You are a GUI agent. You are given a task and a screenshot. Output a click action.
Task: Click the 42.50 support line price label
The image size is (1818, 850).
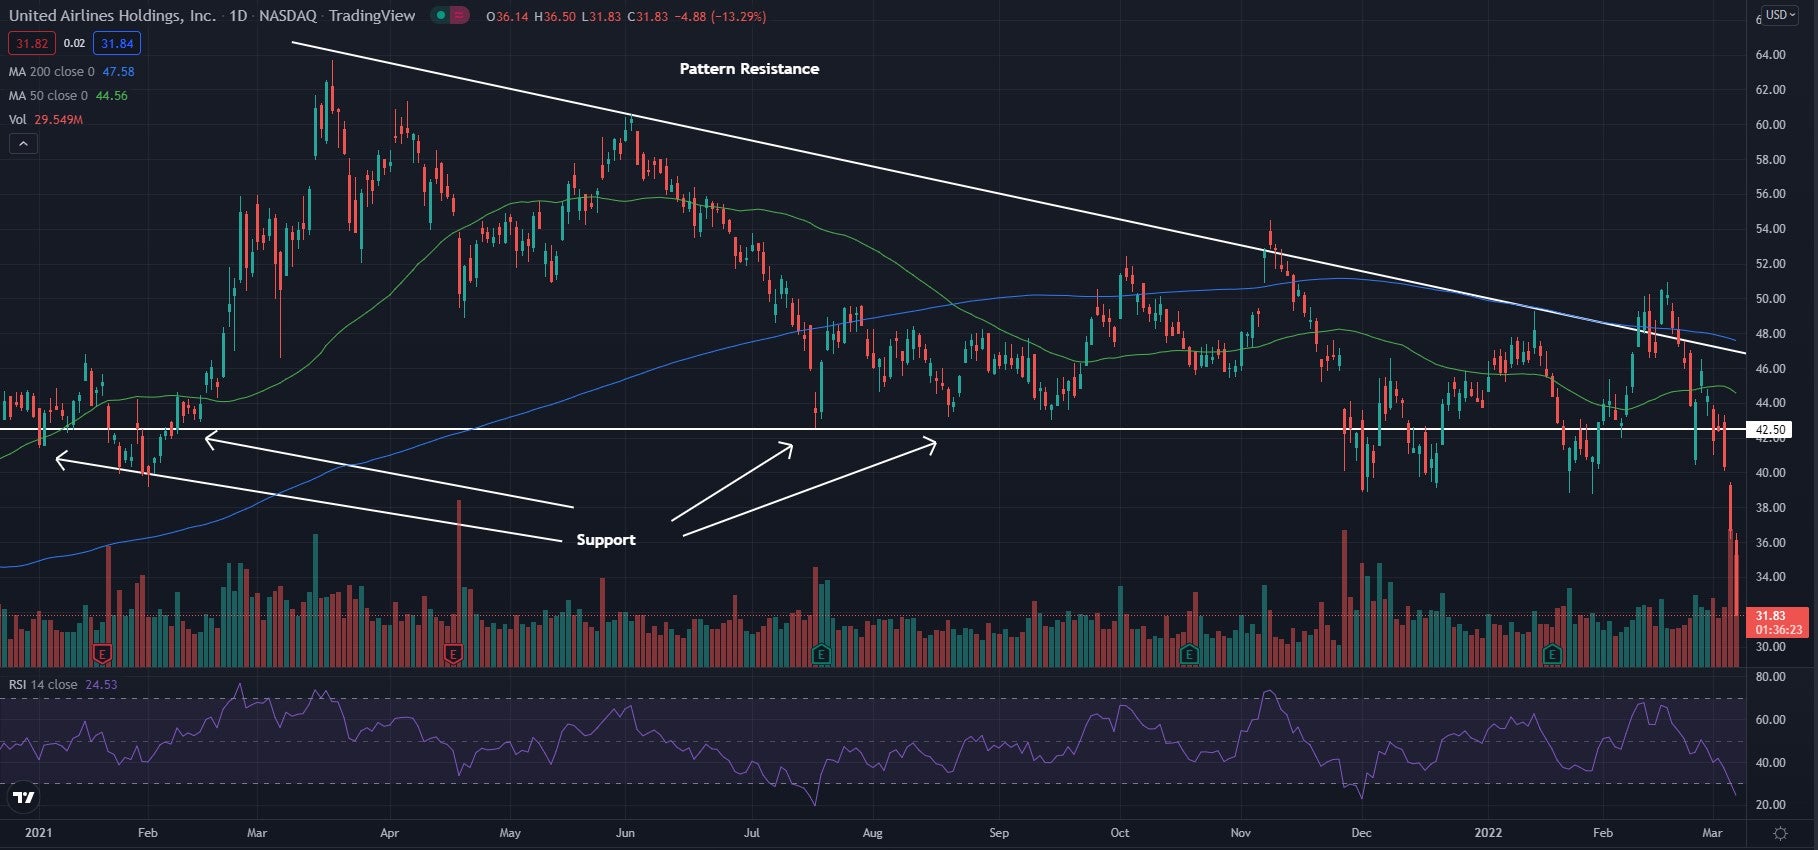[x=1768, y=430]
